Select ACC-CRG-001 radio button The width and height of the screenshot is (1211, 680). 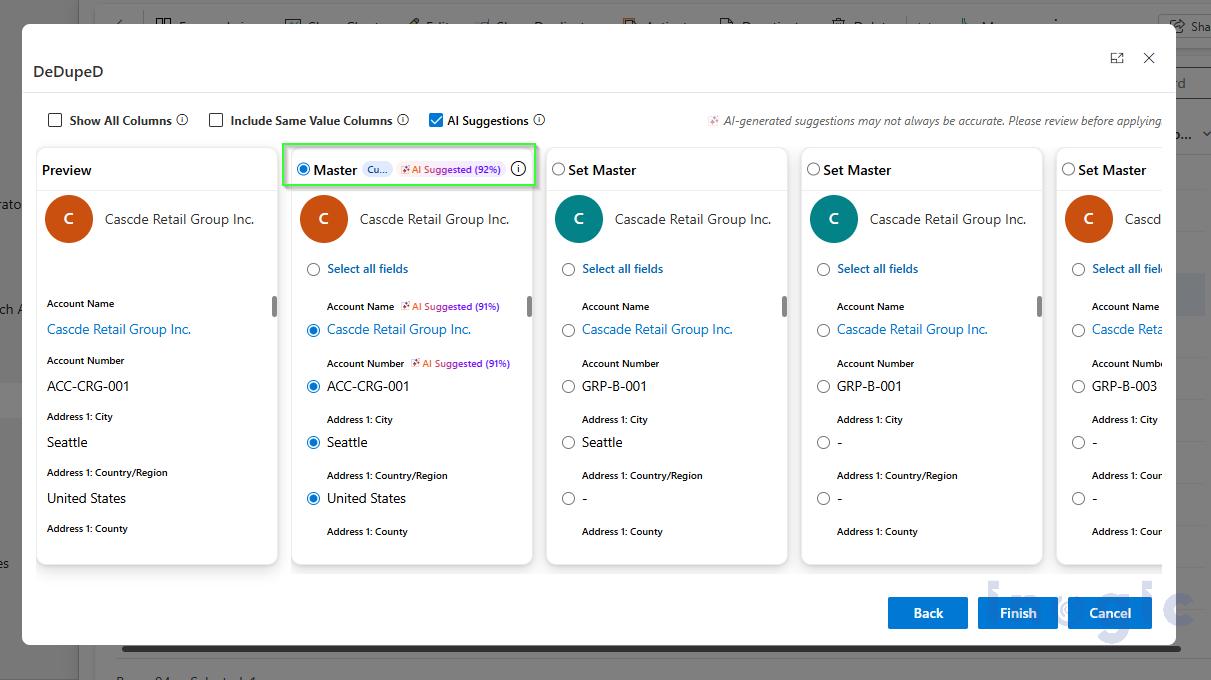tap(314, 386)
